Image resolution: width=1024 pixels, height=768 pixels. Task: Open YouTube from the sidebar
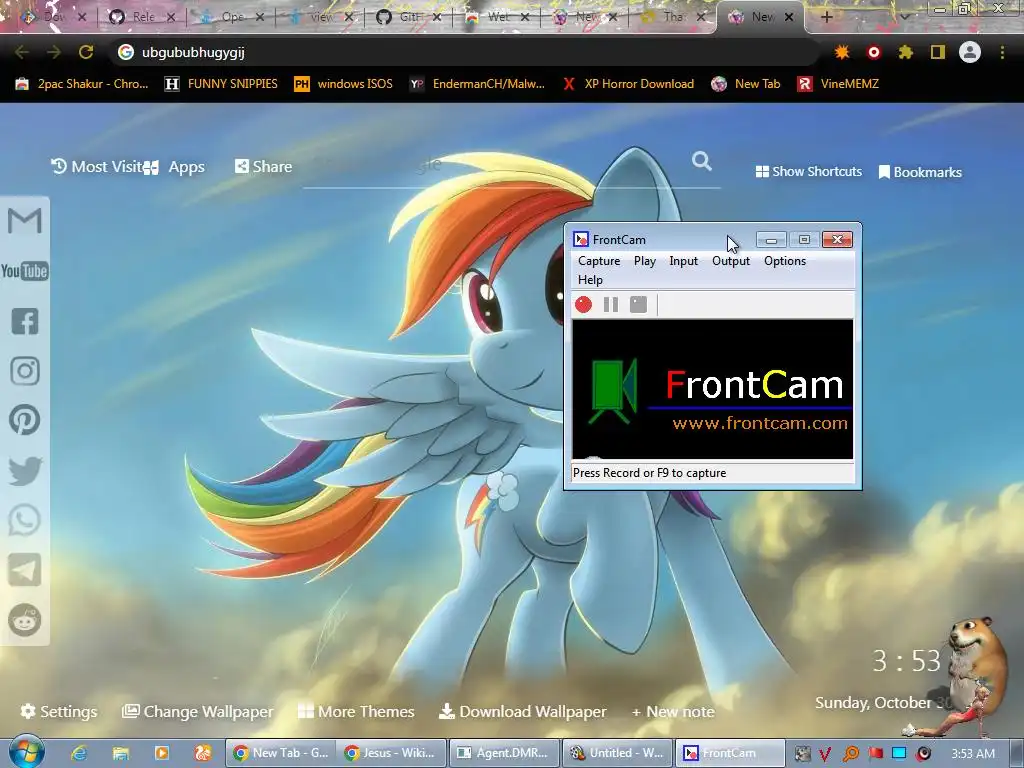25,270
